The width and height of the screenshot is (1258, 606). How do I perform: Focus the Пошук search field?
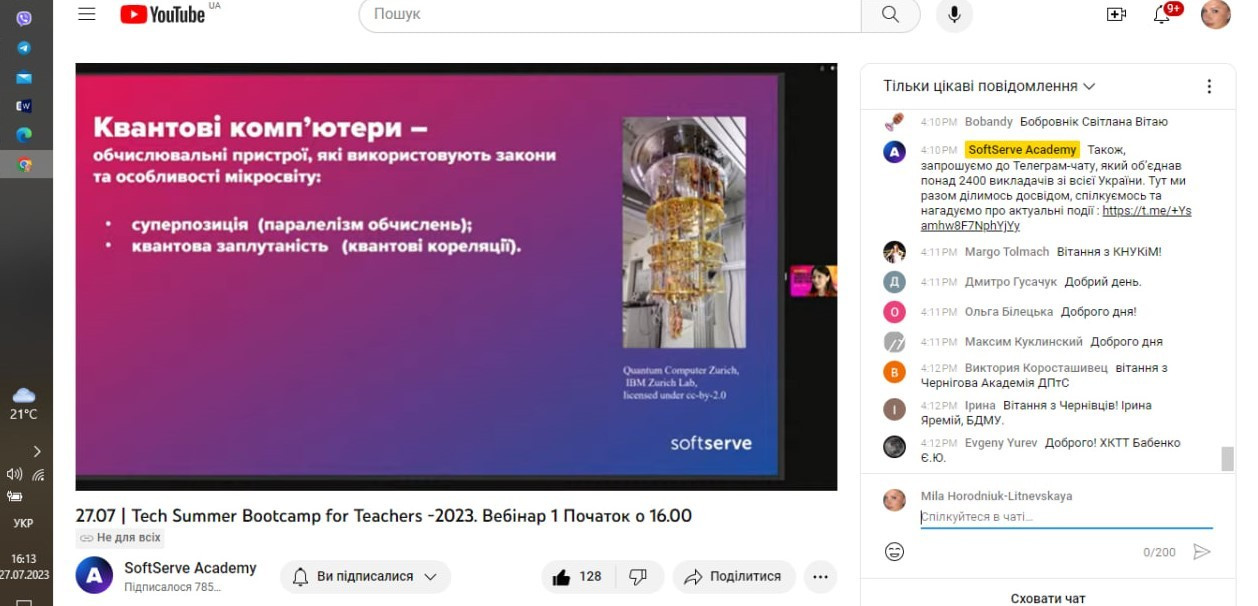click(610, 14)
